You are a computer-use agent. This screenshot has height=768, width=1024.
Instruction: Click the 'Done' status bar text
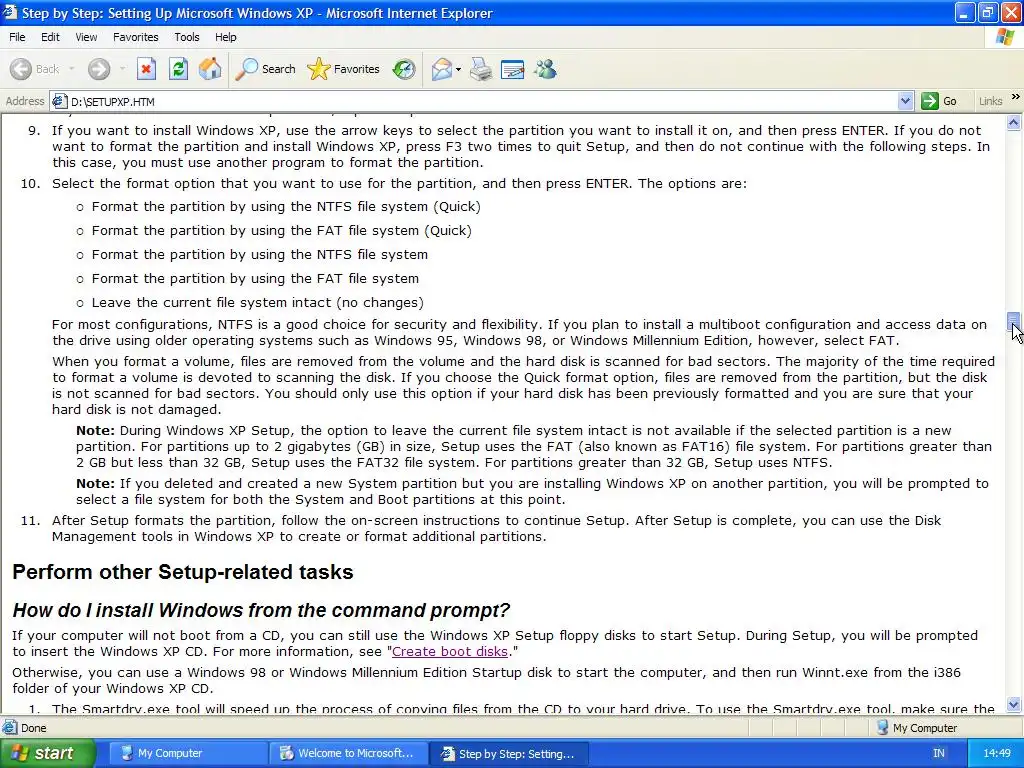33,728
